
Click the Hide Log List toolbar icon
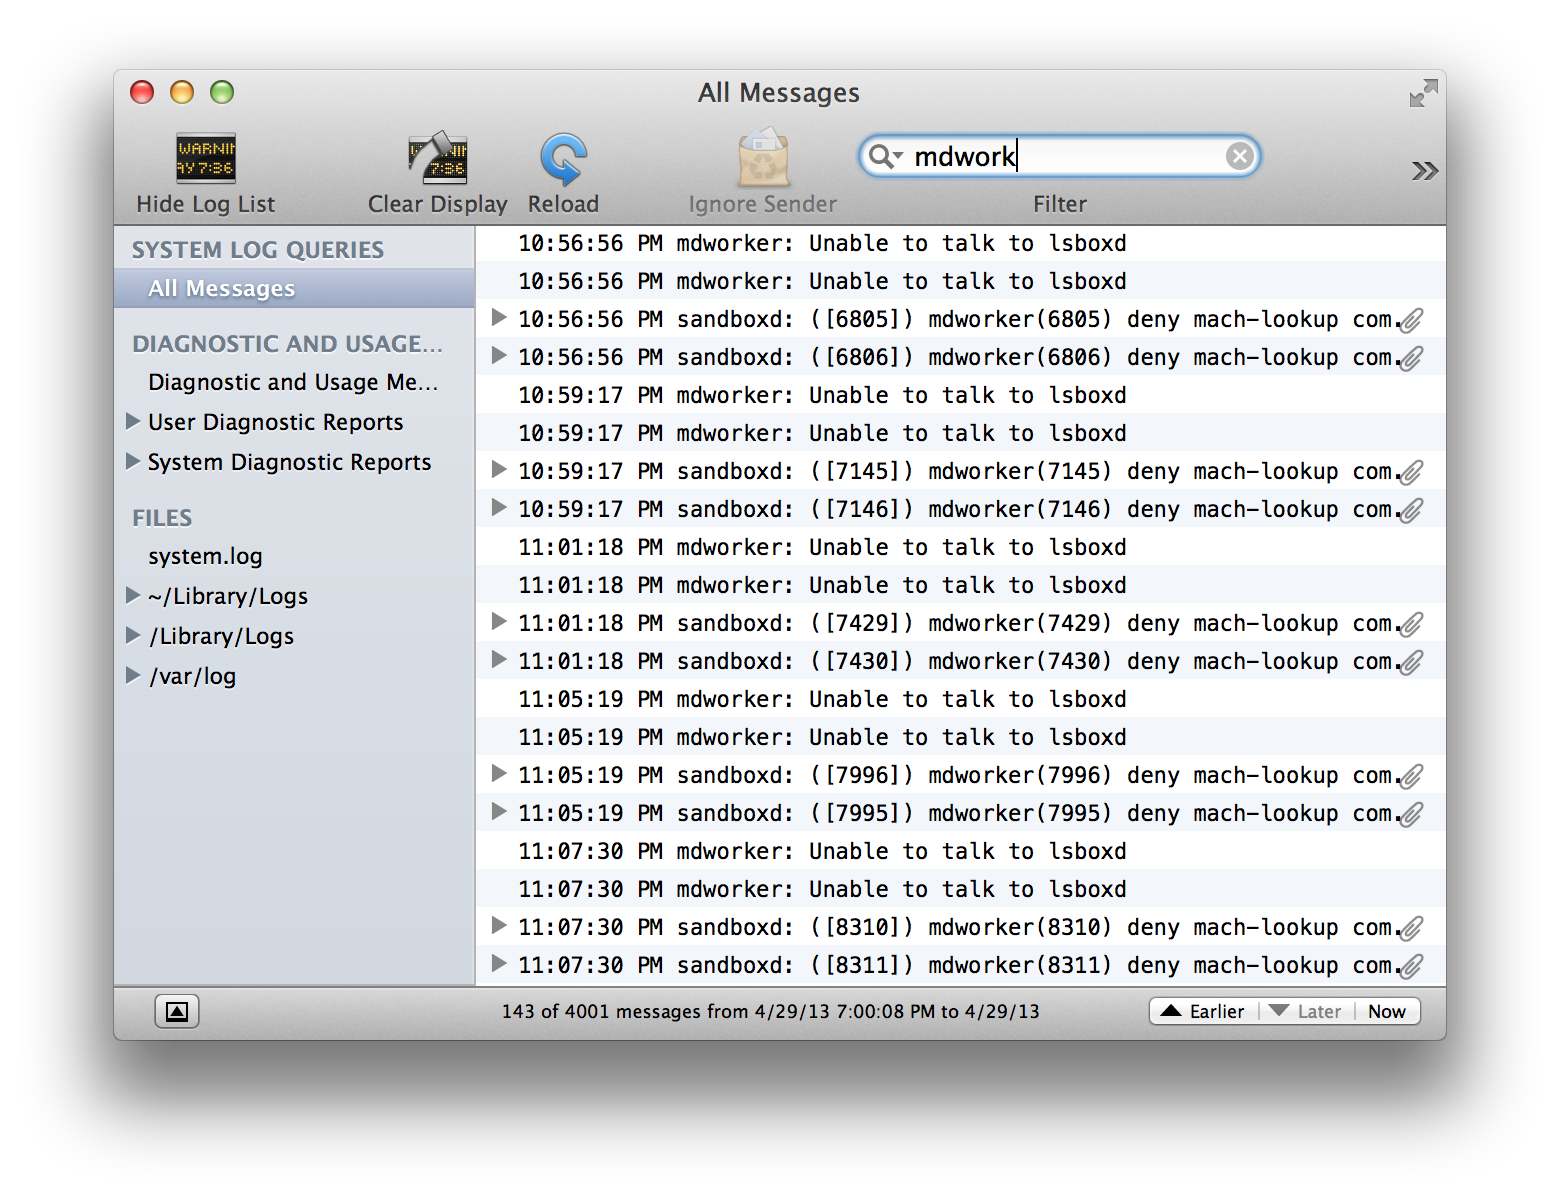[x=206, y=158]
